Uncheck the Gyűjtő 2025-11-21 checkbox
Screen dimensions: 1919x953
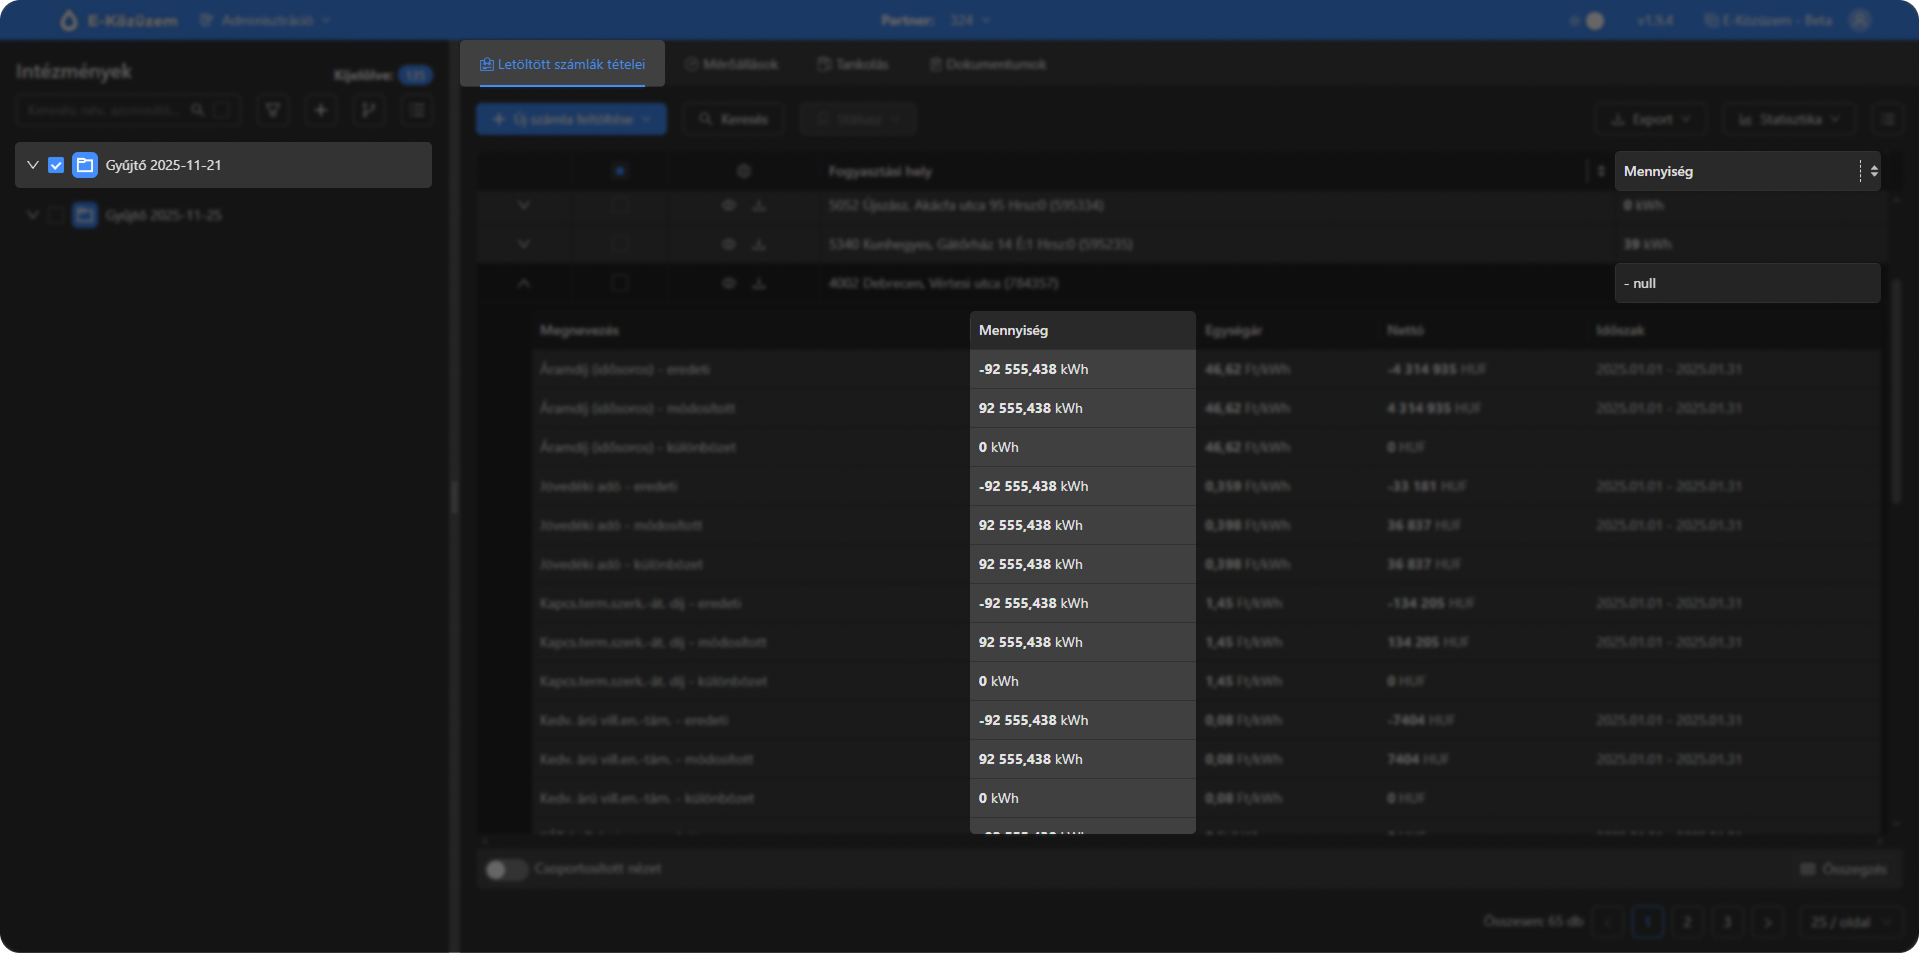[x=56, y=165]
